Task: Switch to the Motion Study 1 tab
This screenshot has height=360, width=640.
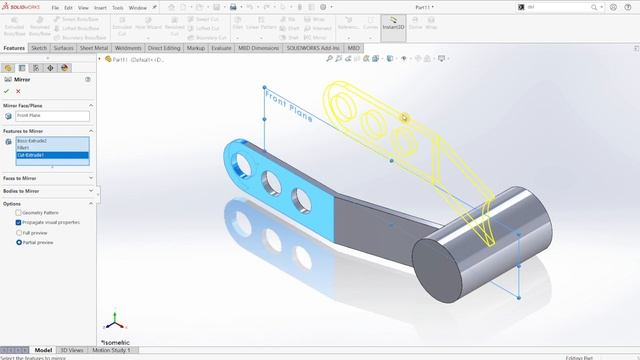Action: click(x=111, y=350)
